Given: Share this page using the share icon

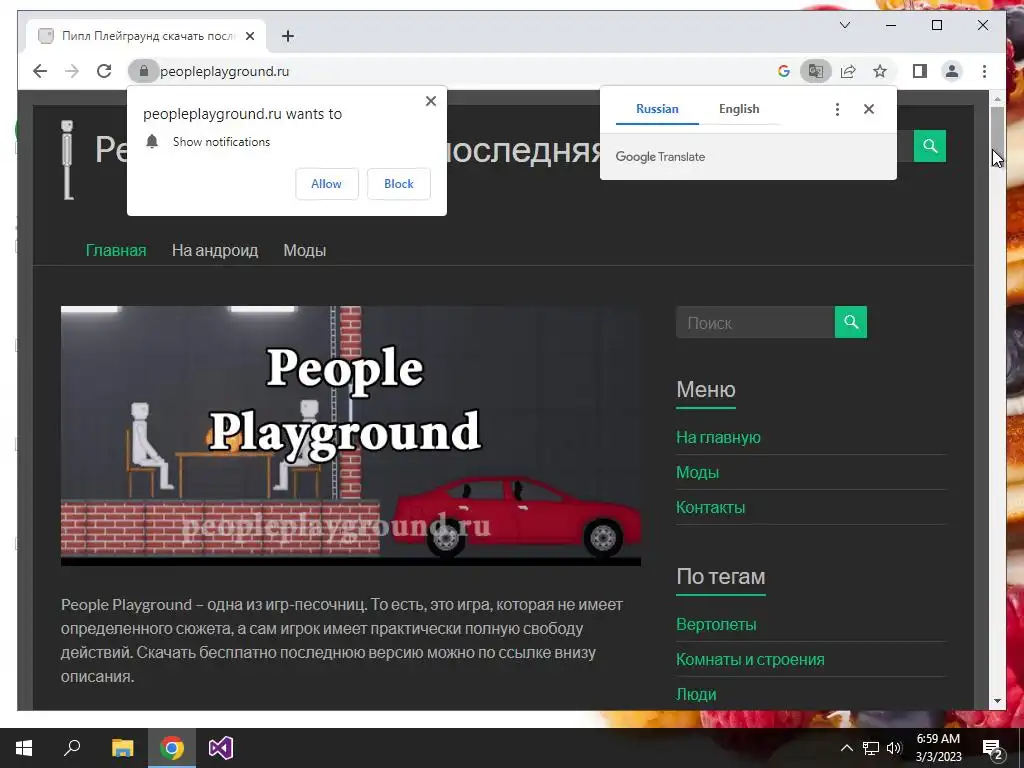Looking at the screenshot, I should click(x=848, y=71).
